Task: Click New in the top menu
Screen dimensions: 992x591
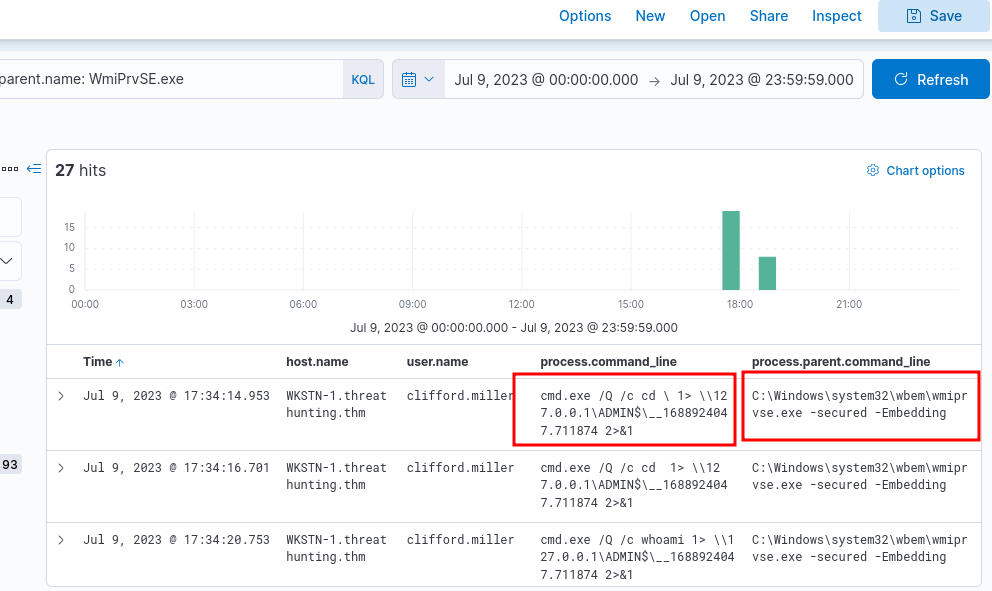Action: point(650,16)
